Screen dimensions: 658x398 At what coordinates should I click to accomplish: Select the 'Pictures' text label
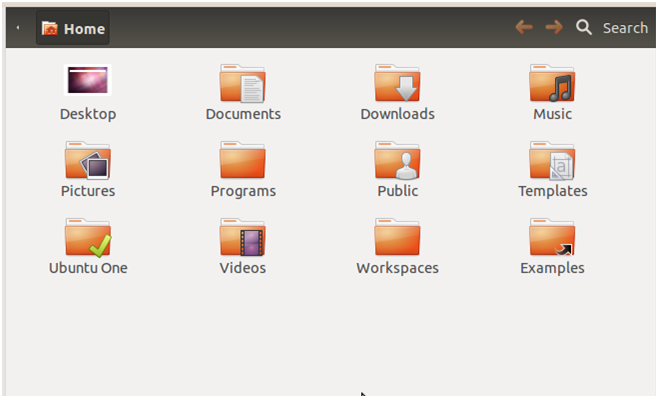88,191
